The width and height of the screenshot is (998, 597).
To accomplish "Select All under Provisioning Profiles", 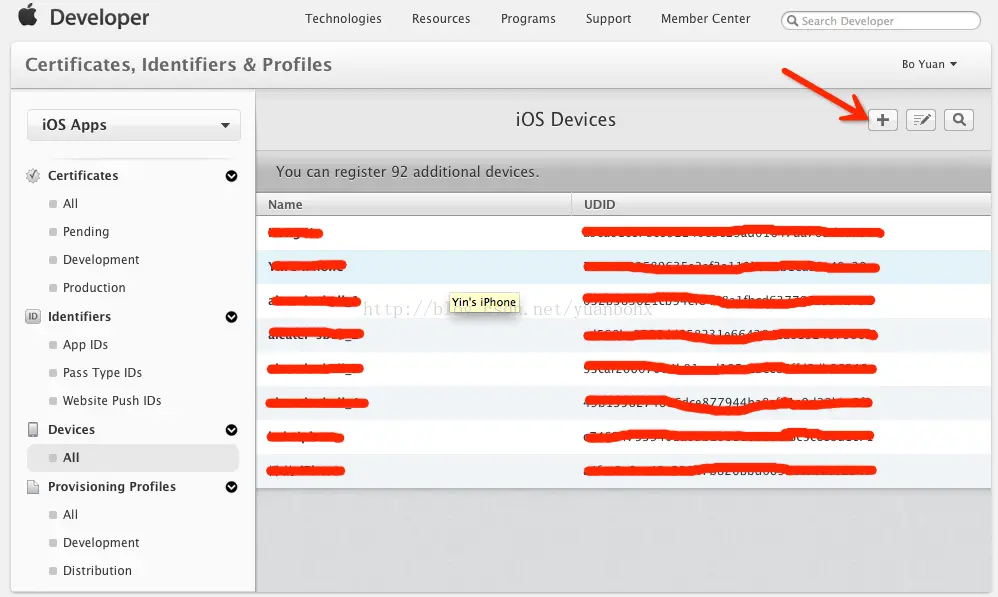I will pos(70,515).
